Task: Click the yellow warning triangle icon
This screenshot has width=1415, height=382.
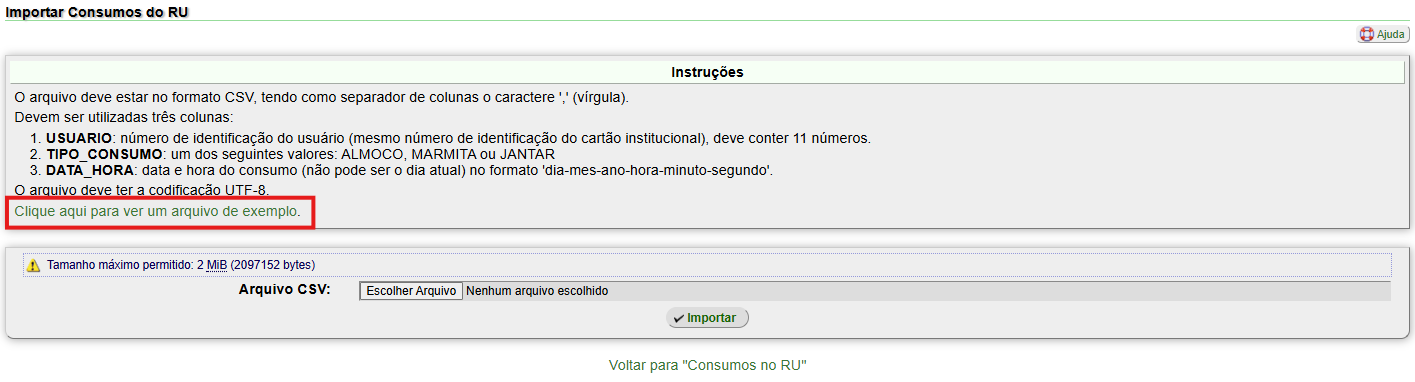Action: [34, 265]
